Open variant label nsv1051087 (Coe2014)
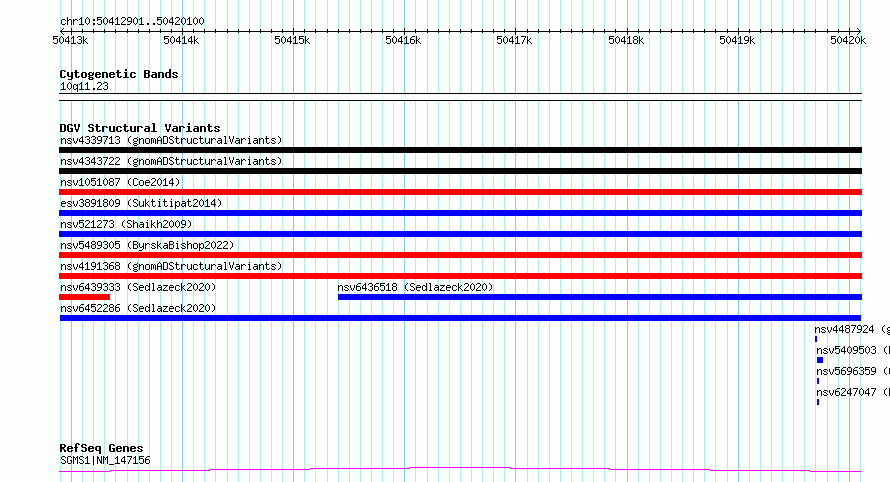 [x=120, y=182]
